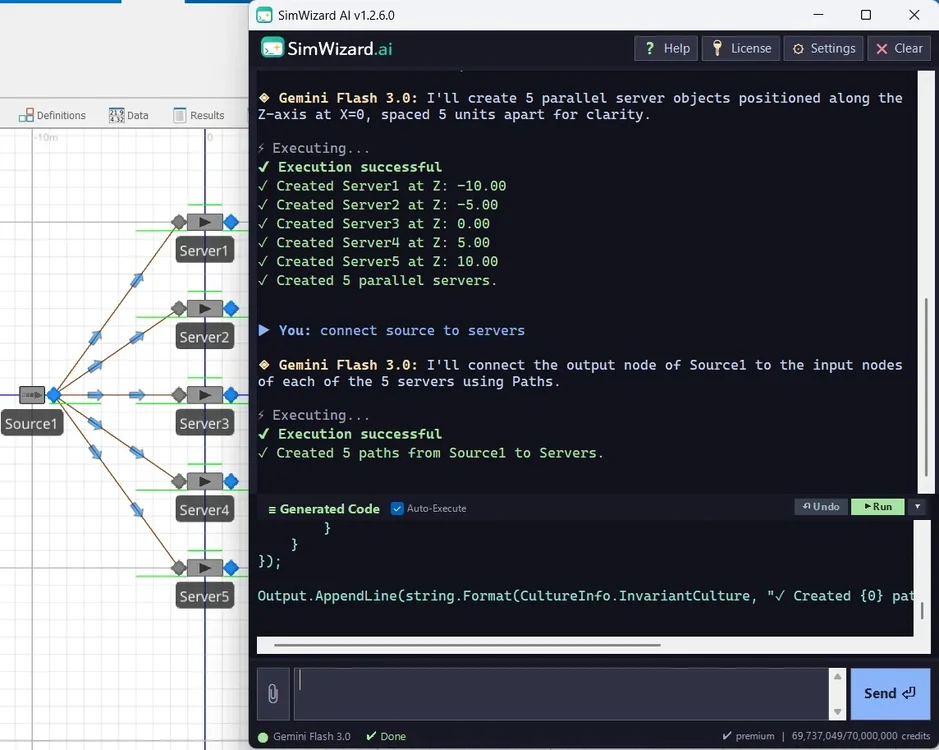
Task: Switch to the Results tab
Action: coord(199,115)
